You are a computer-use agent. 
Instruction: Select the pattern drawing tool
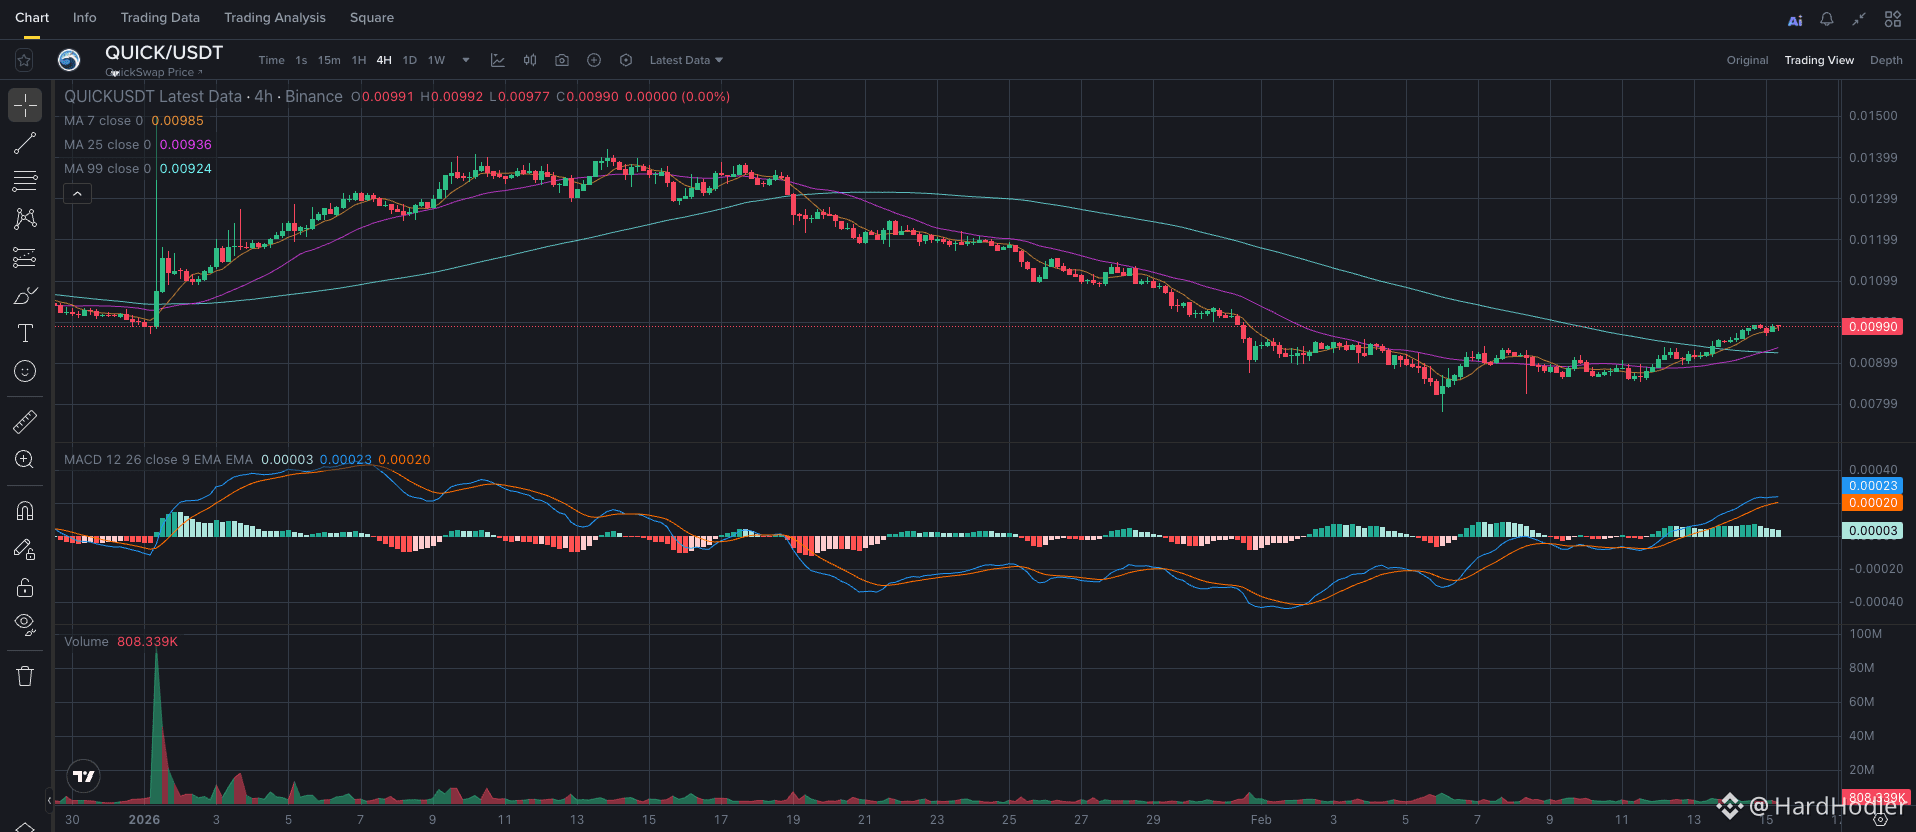point(25,218)
